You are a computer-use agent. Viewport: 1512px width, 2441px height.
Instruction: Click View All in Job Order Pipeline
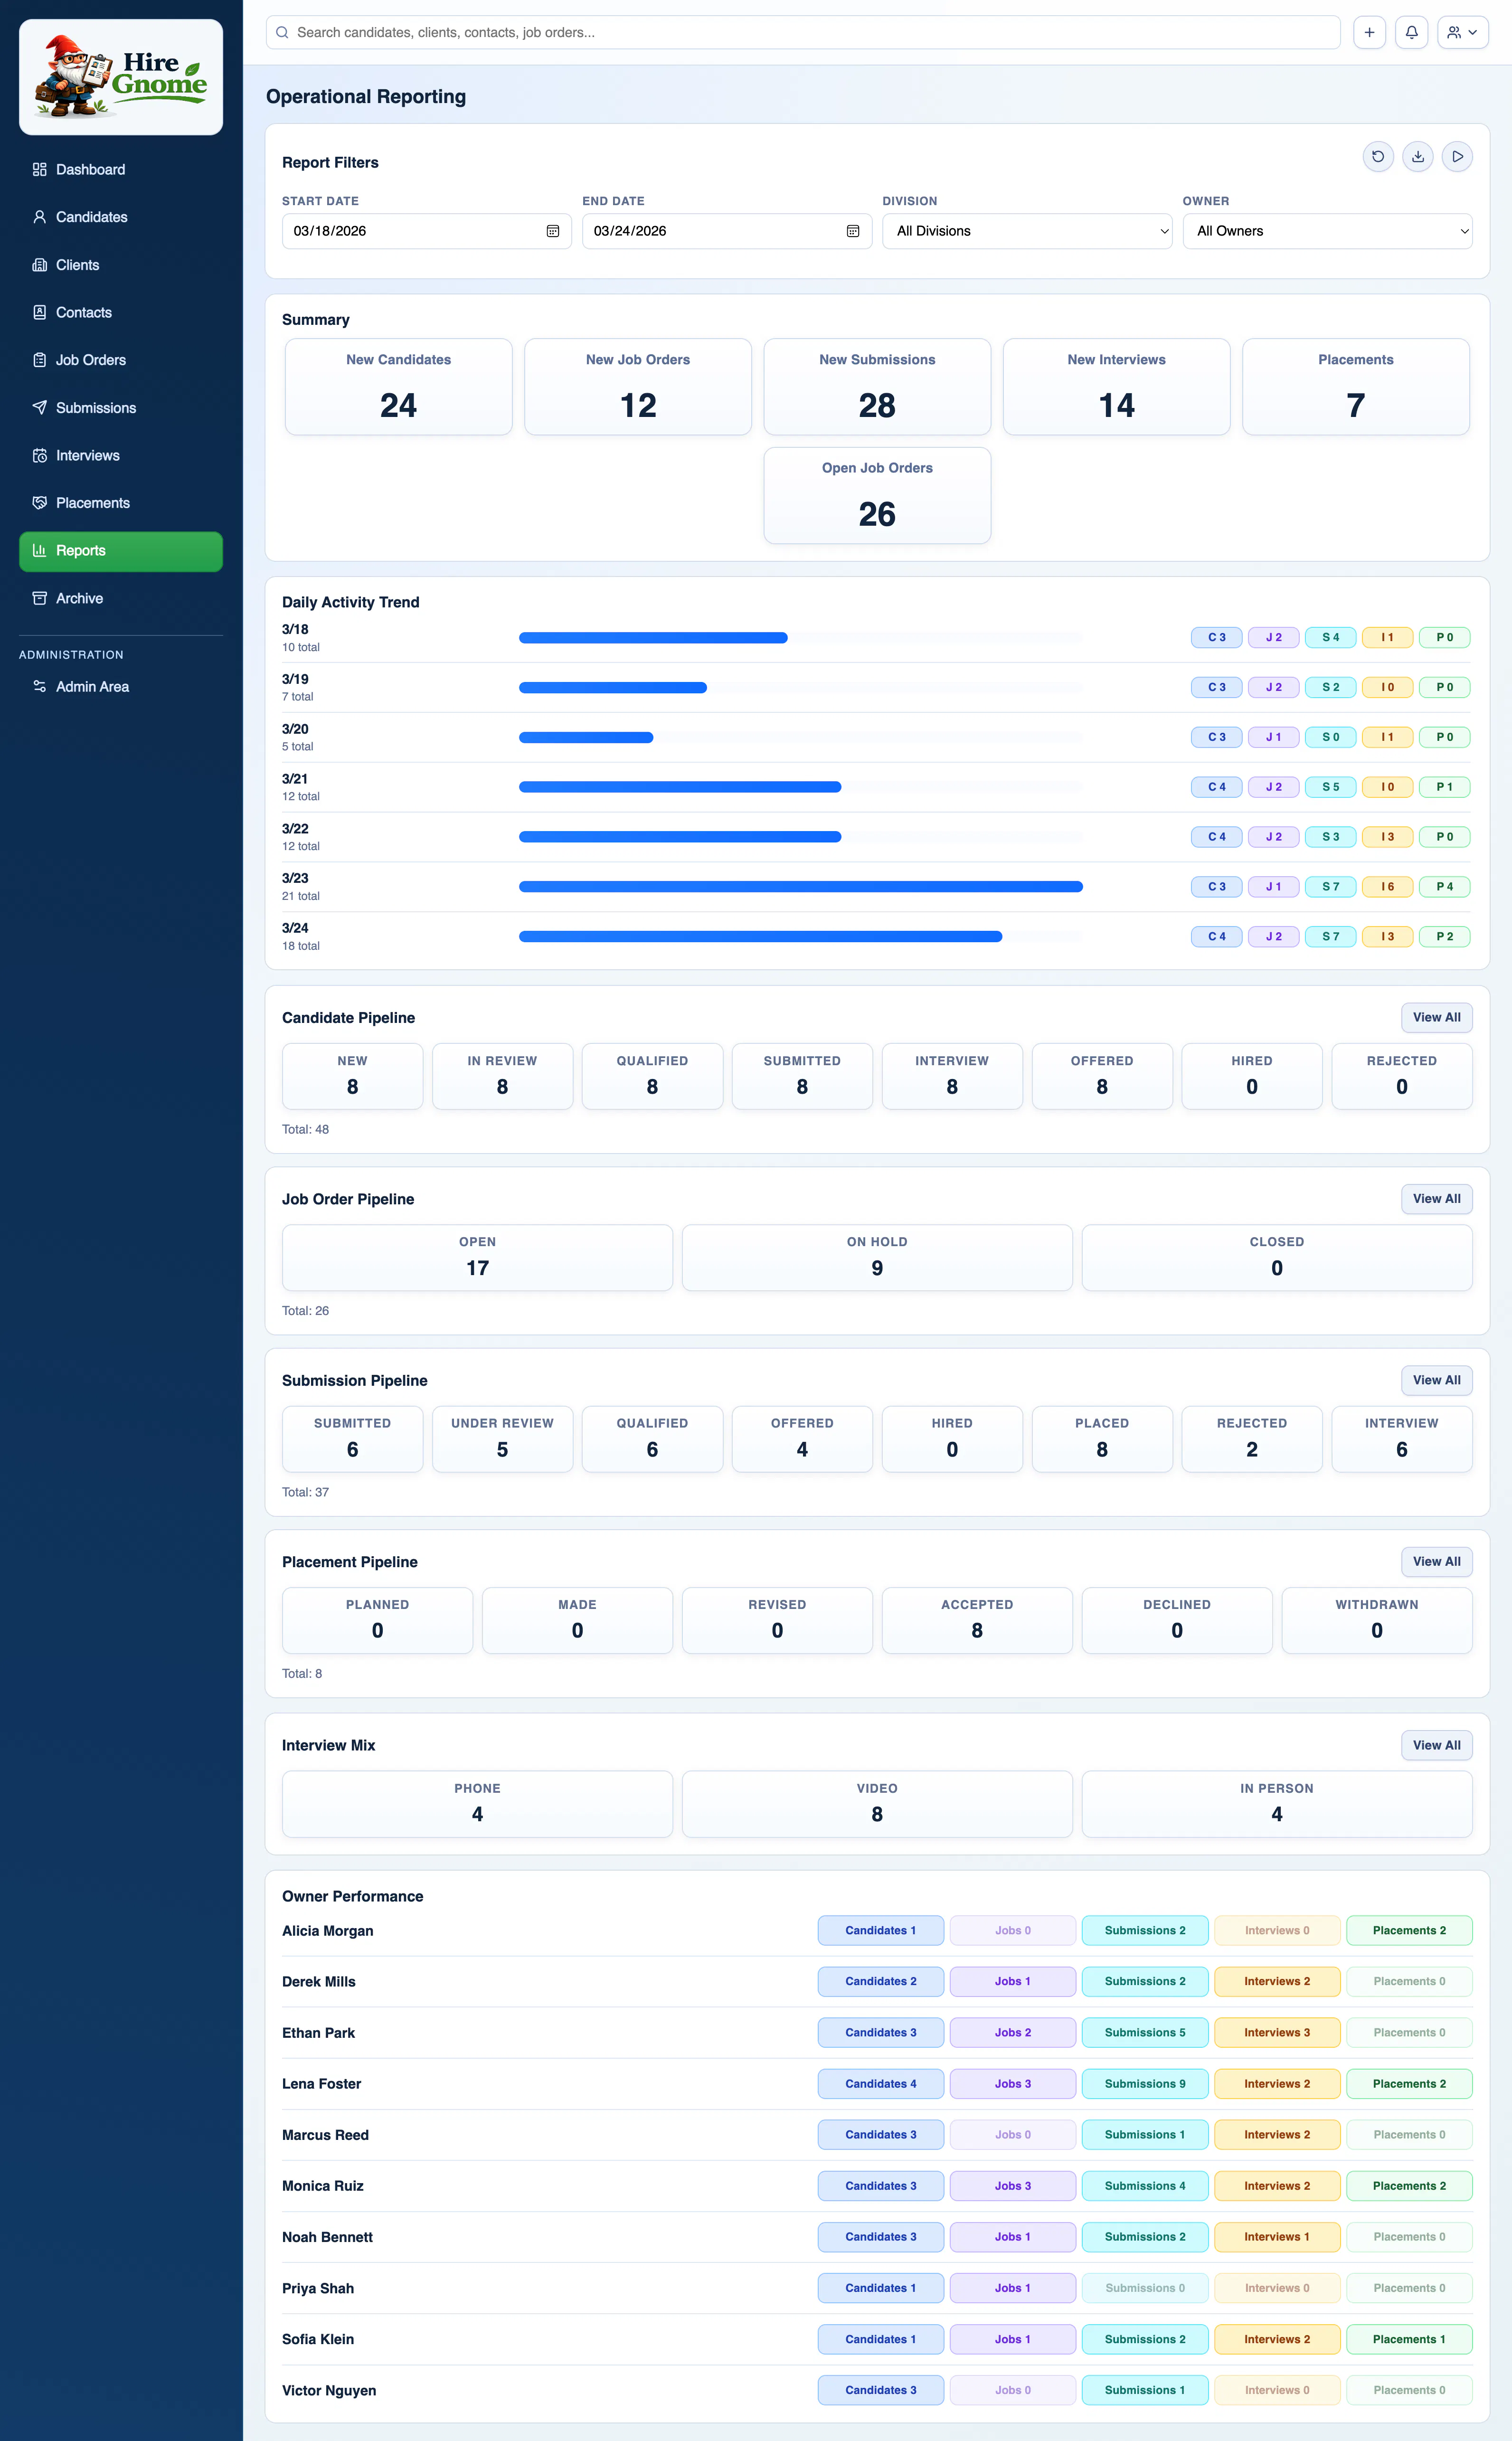pos(1436,1199)
